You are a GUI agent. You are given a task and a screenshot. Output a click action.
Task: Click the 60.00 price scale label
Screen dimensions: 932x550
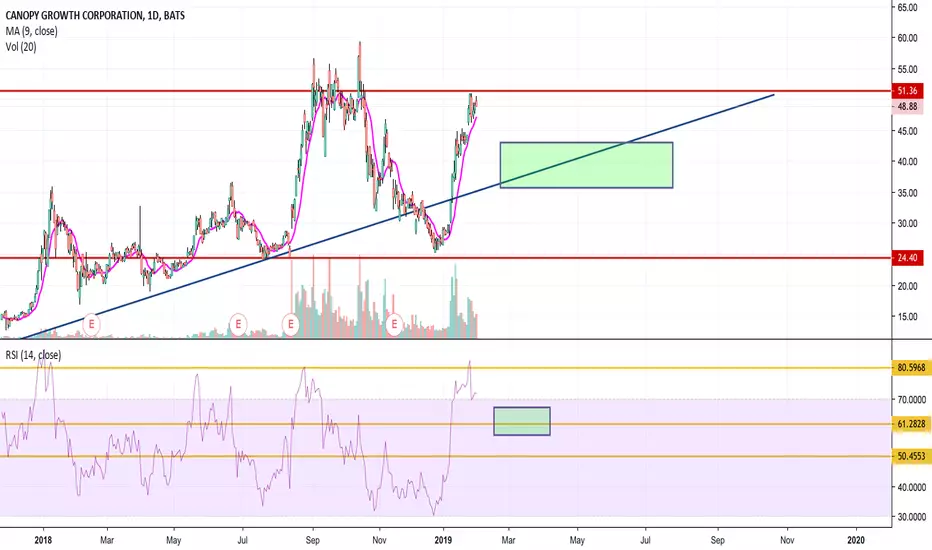tap(907, 38)
